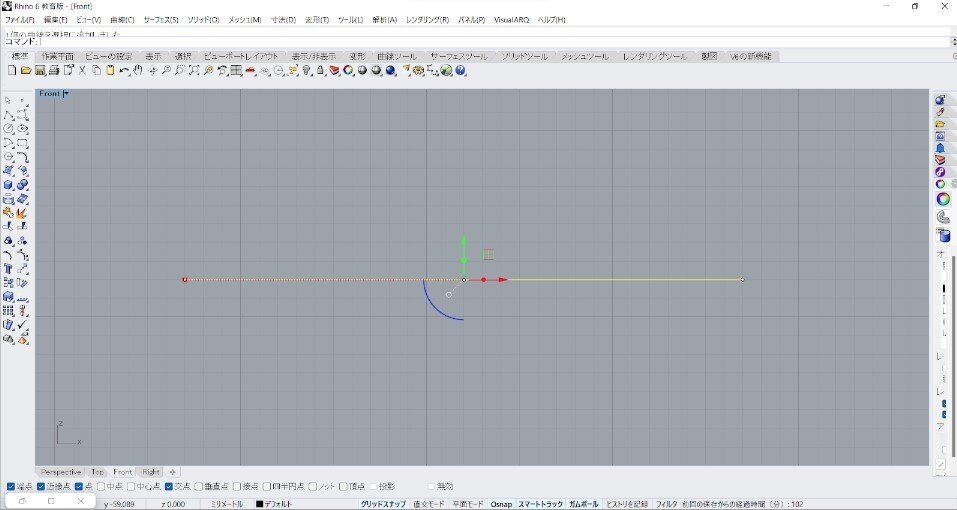Switch to the ソリッドツール toolbar tab
The width and height of the screenshot is (957, 510).
(525, 56)
